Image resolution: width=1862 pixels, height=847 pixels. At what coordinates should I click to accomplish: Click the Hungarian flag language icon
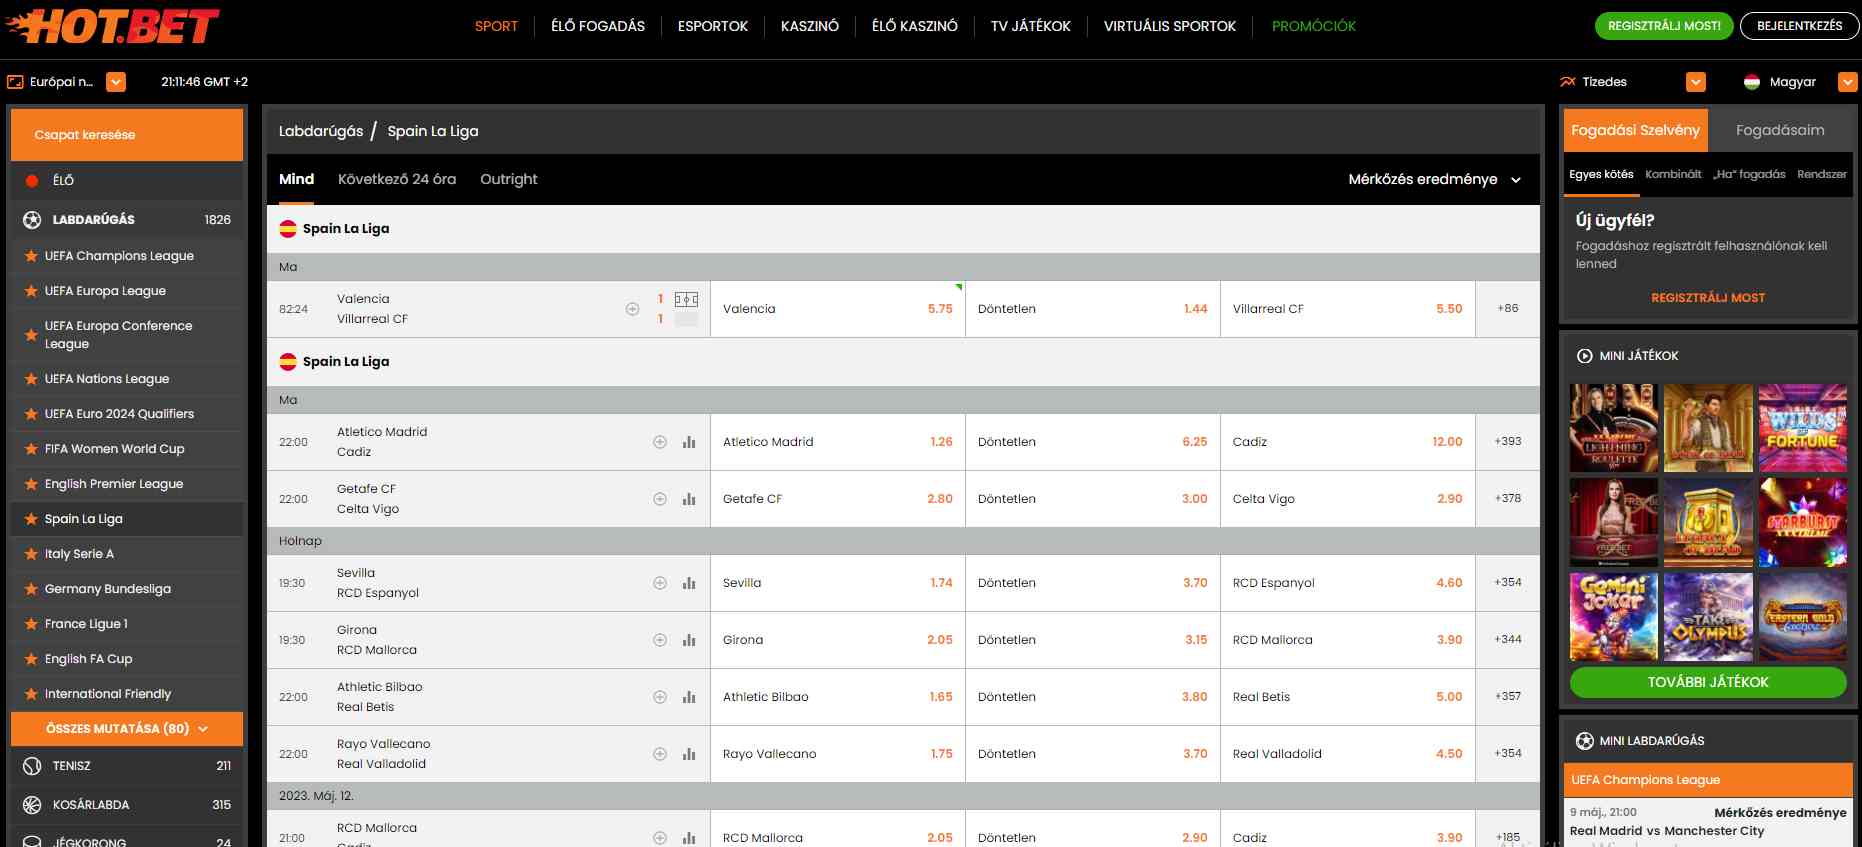(x=1752, y=82)
